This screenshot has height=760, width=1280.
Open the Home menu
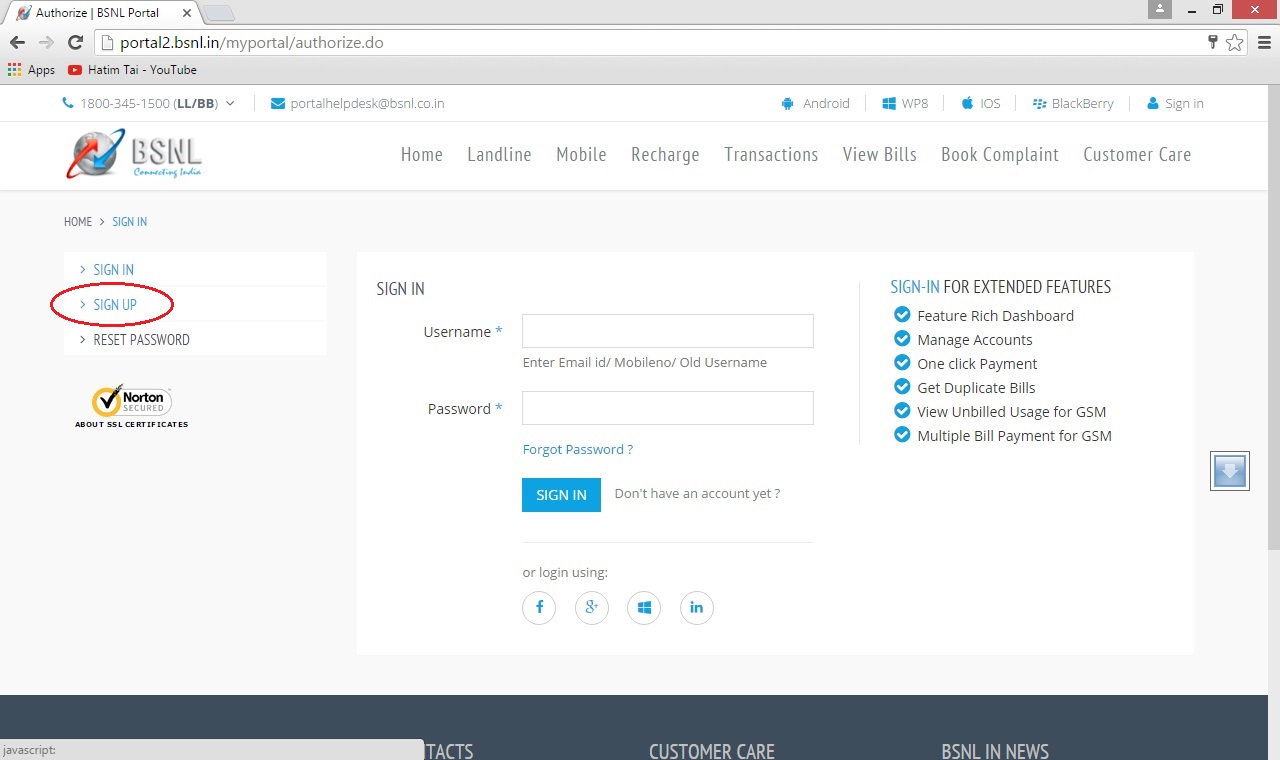coord(422,154)
